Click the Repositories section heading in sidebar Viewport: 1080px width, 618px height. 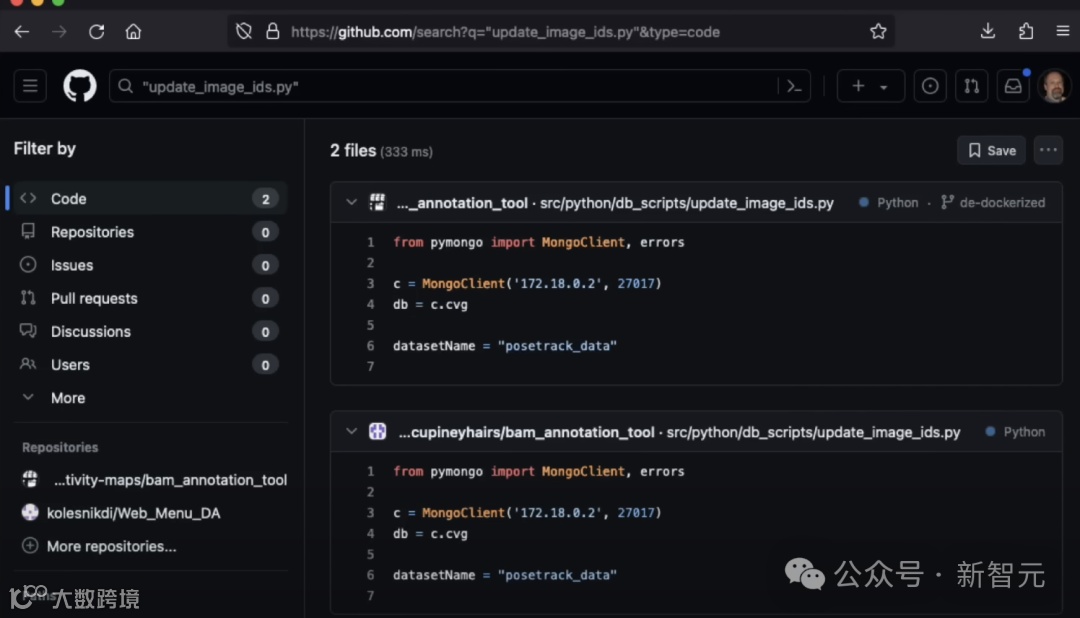[60, 448]
